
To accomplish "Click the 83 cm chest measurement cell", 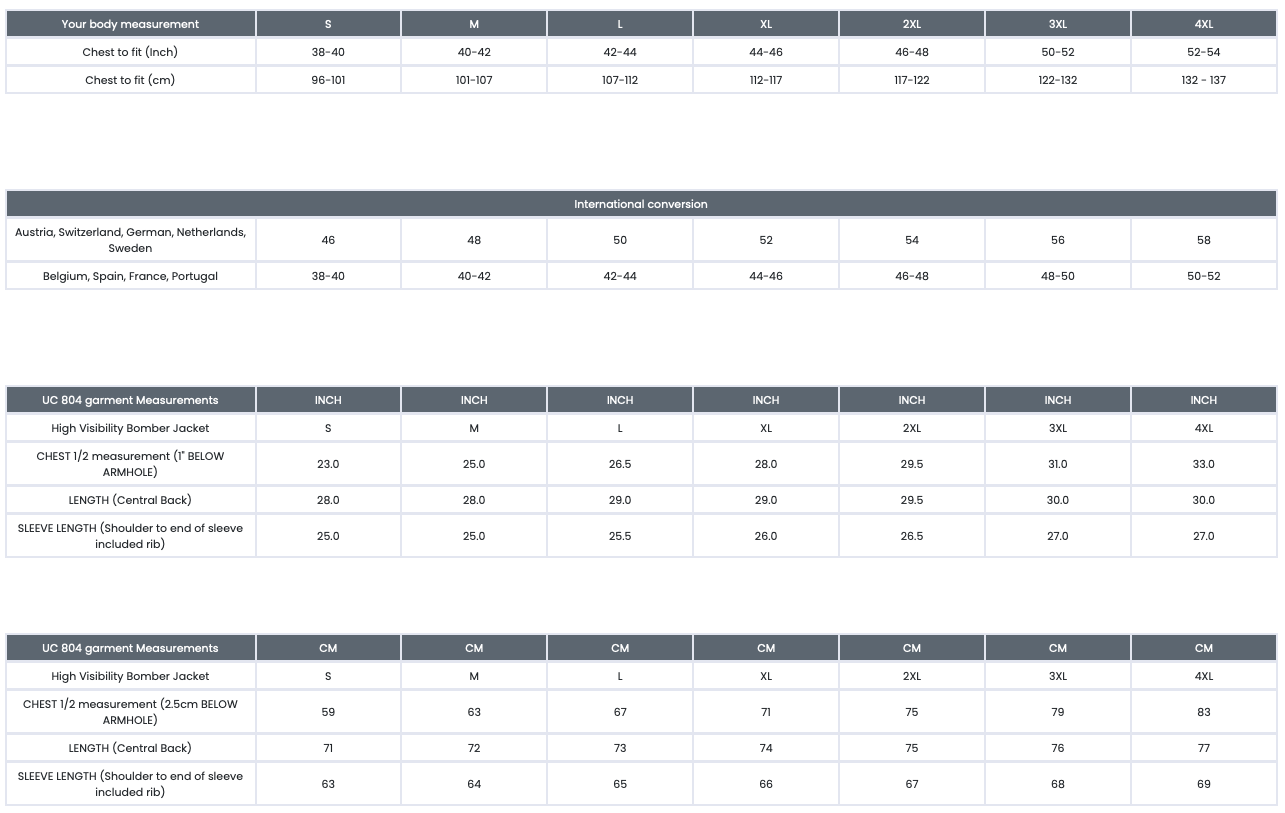I will point(1203,712).
